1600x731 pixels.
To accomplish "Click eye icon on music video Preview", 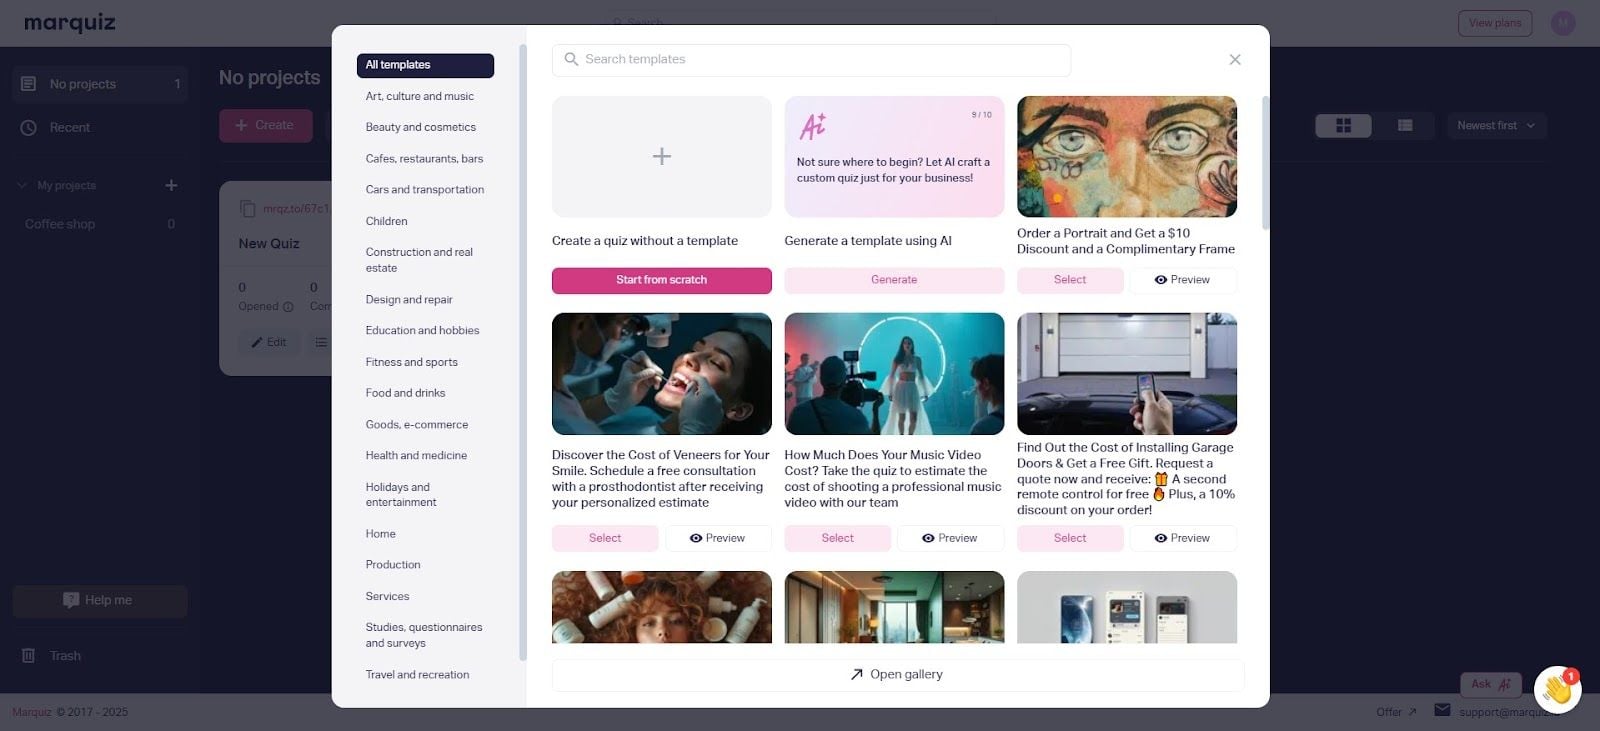I will pyautogui.click(x=928, y=538).
